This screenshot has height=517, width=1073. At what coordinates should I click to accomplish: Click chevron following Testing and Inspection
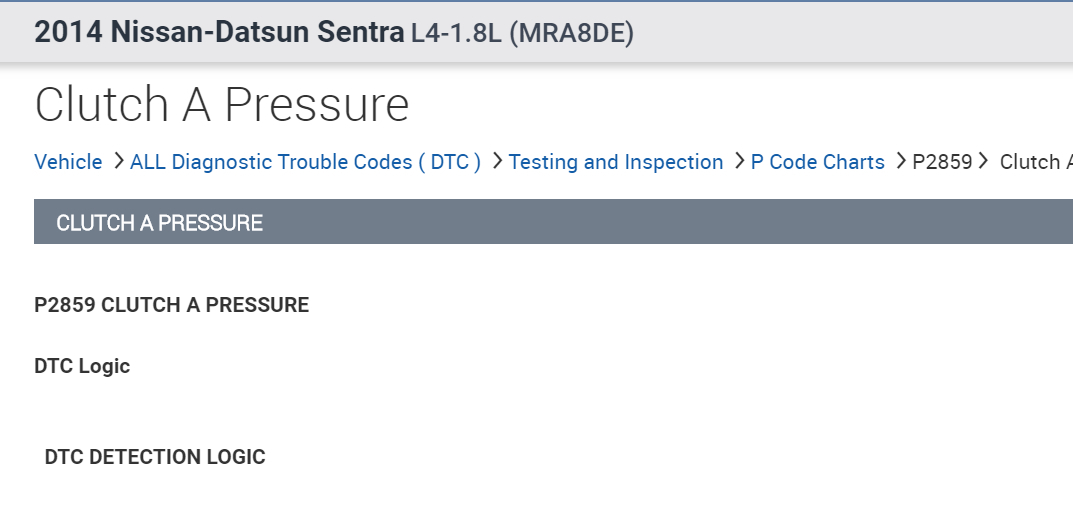(x=739, y=161)
